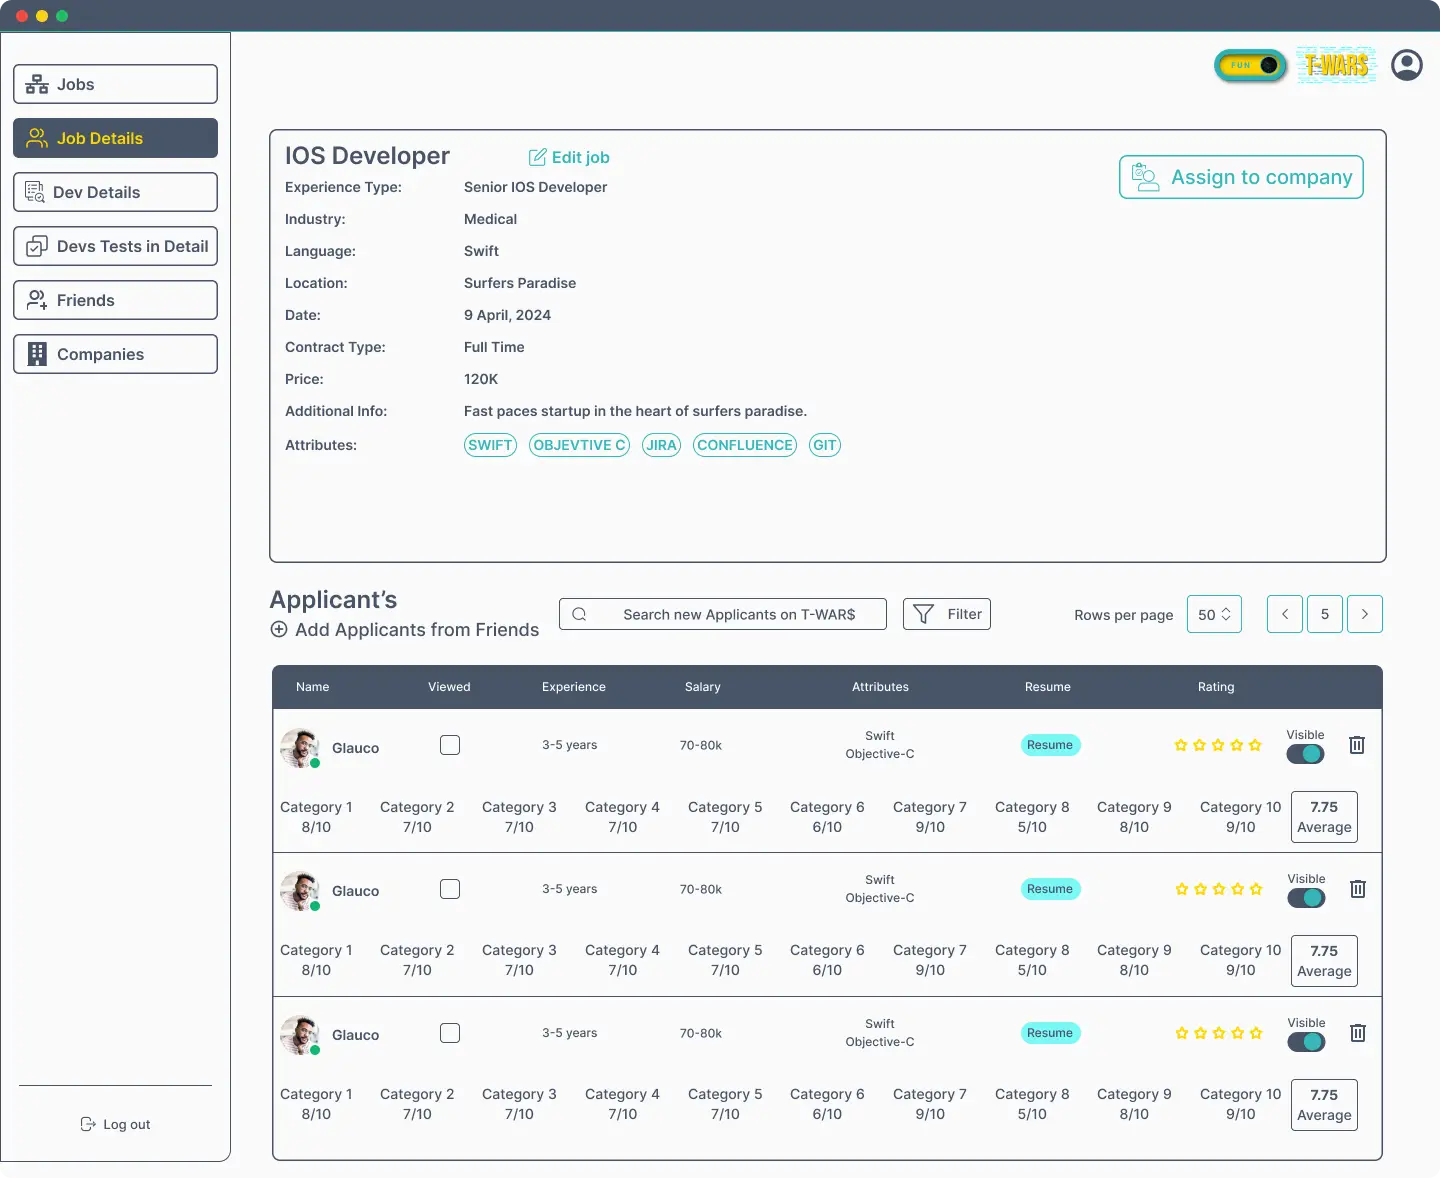Click the search new applicants field
This screenshot has height=1178, width=1440.
point(722,614)
